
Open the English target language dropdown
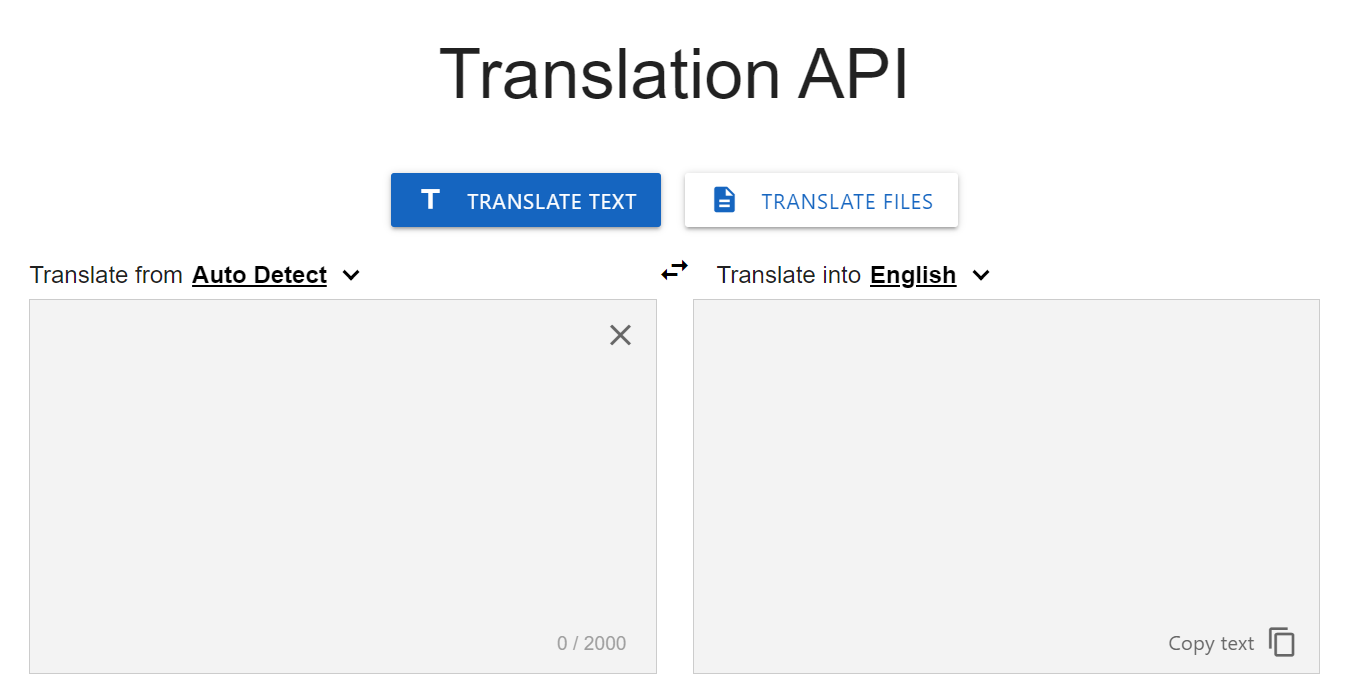(x=913, y=275)
